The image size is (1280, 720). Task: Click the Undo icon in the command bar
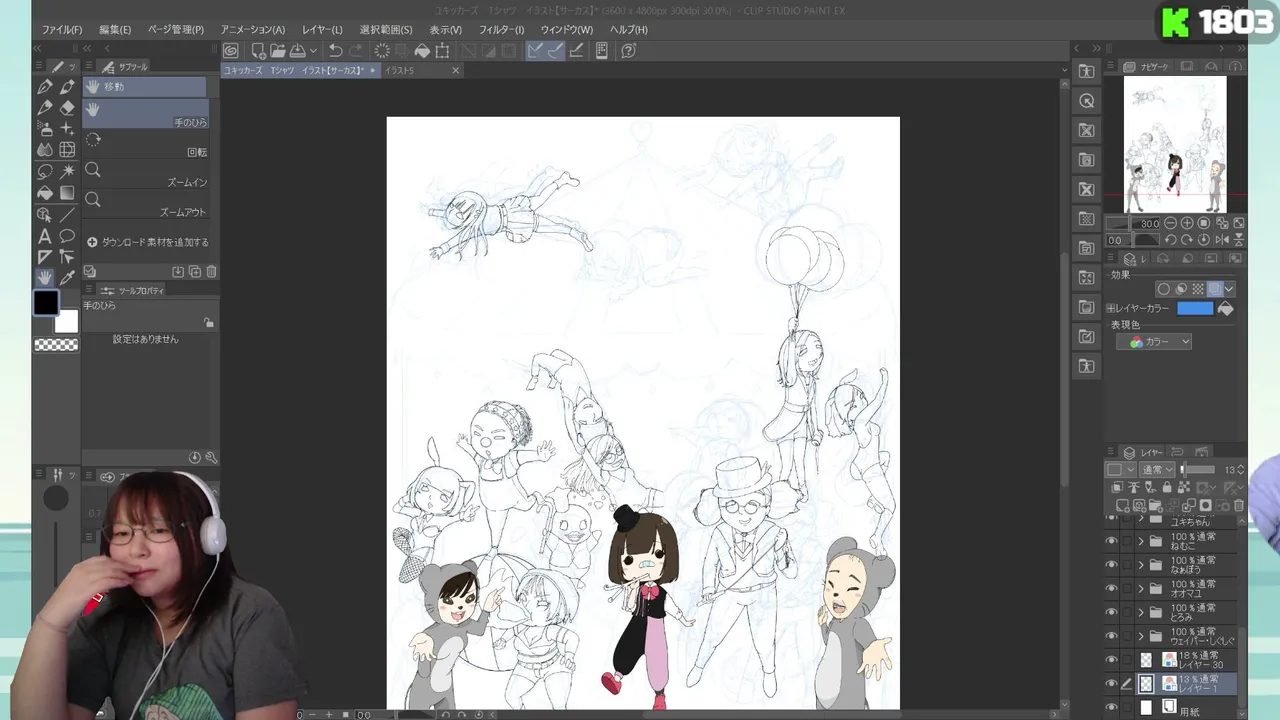click(x=336, y=50)
